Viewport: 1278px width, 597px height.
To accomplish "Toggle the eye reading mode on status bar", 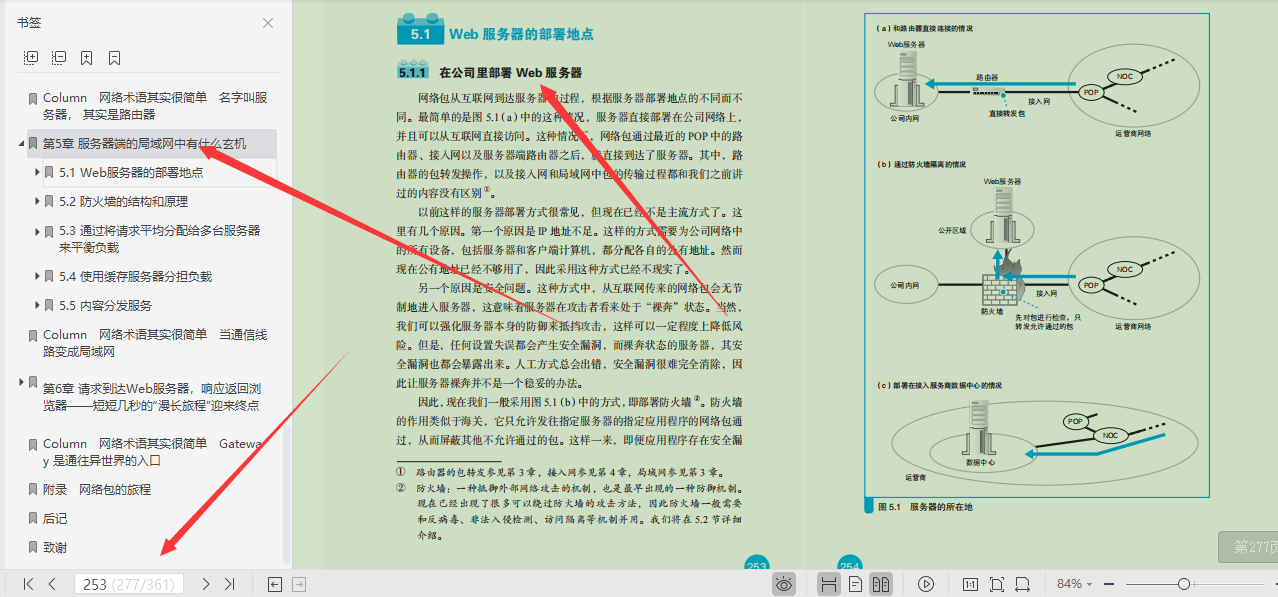I will tap(784, 583).
